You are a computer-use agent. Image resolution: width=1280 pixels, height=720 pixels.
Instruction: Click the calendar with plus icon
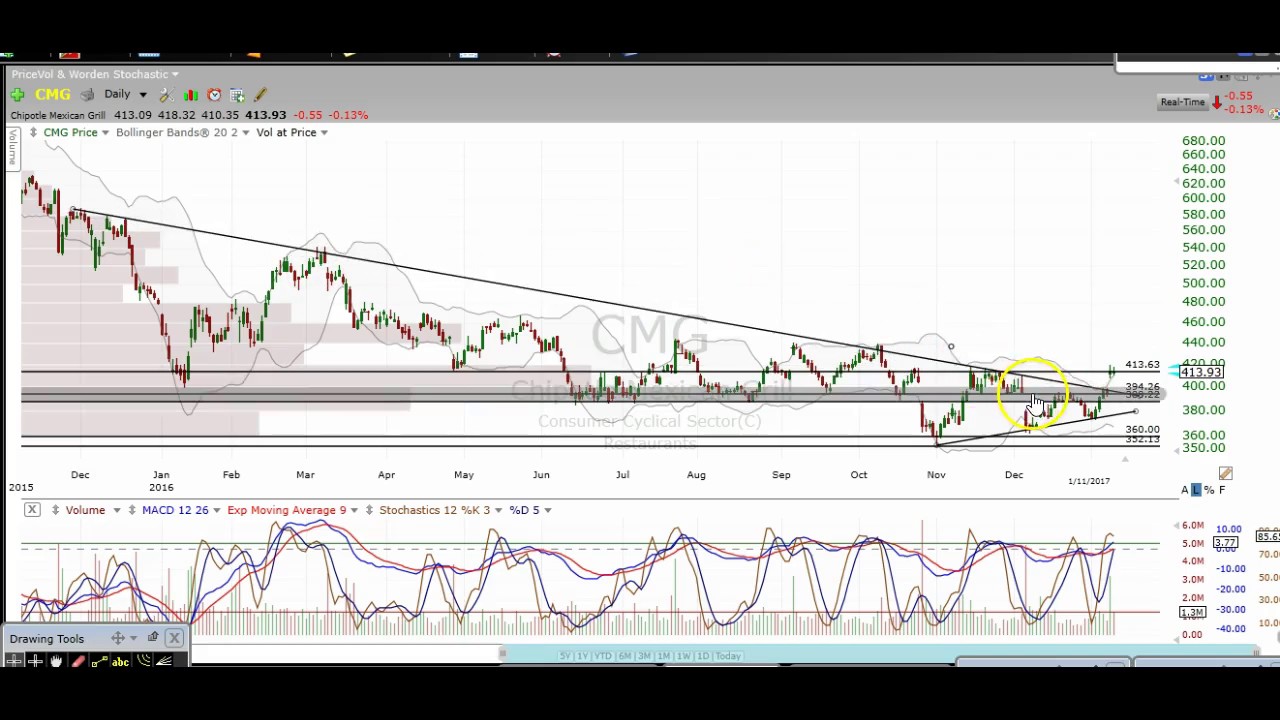coord(237,95)
